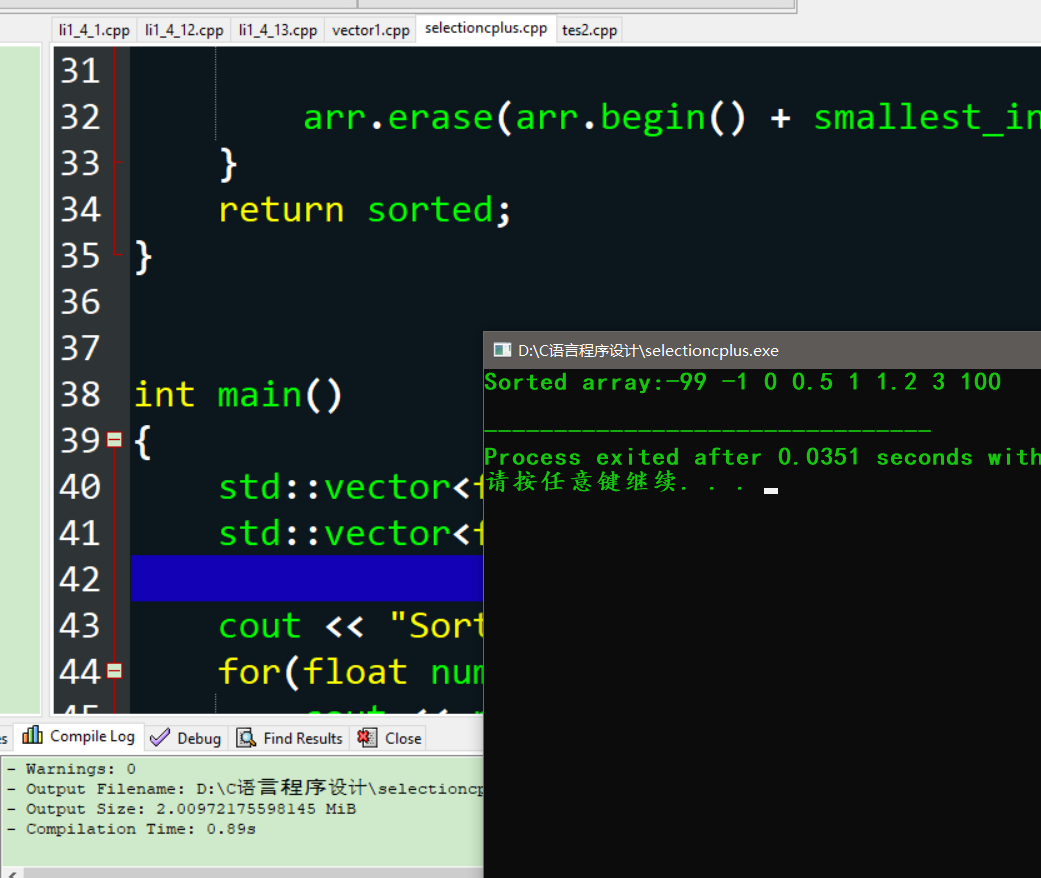Switch to the tes2.cpp tab
Image resolution: width=1041 pixels, height=878 pixels.
tap(589, 30)
